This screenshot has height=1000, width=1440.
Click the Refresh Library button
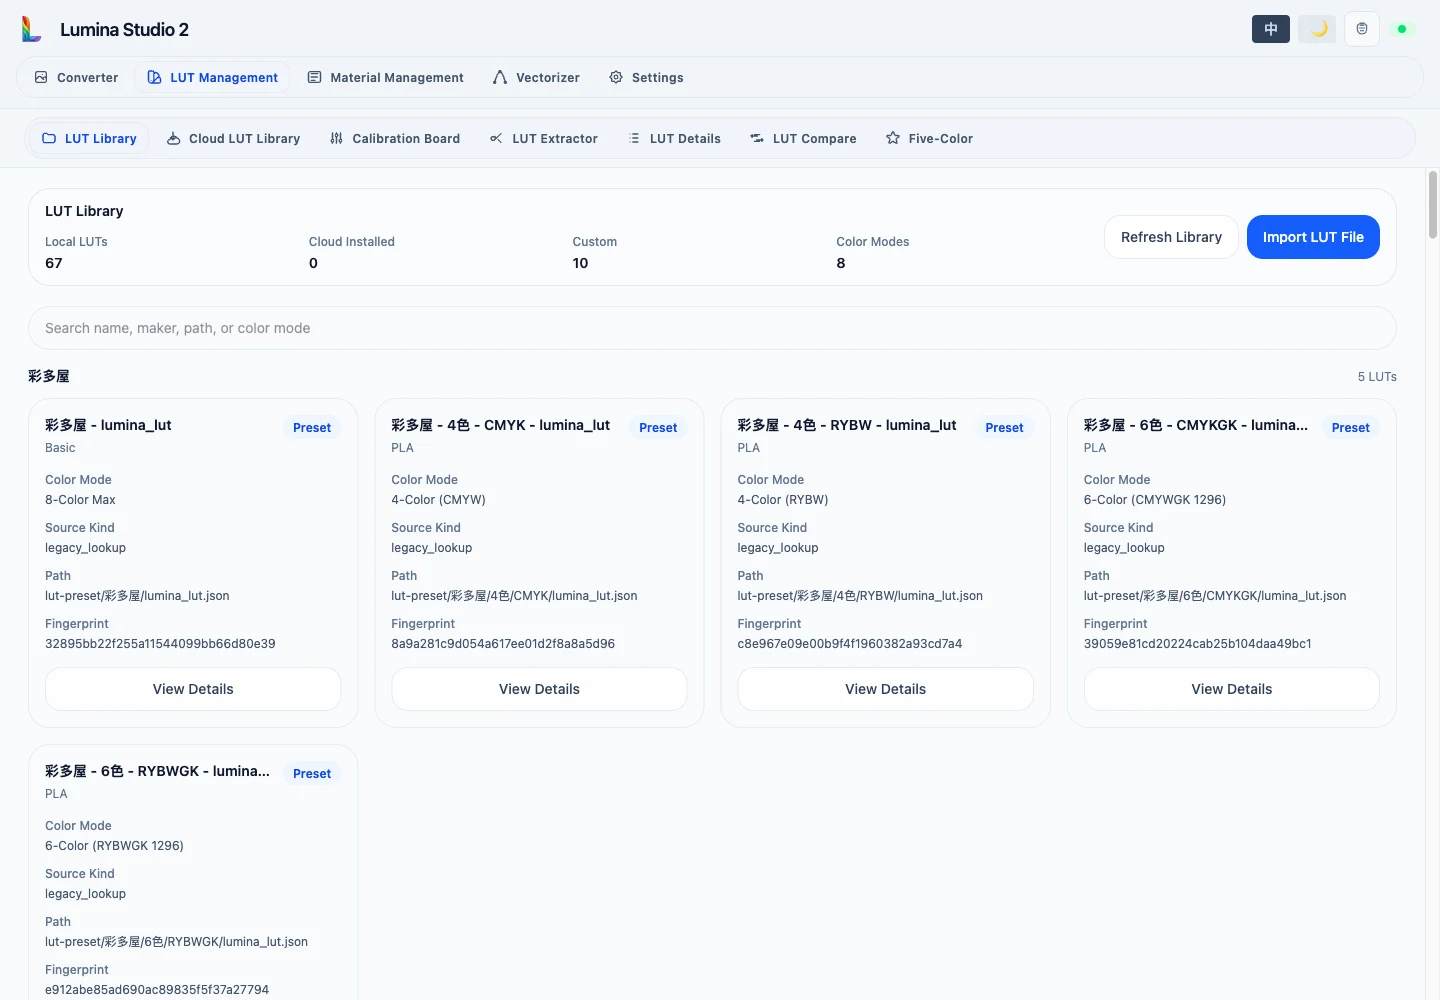1171,237
